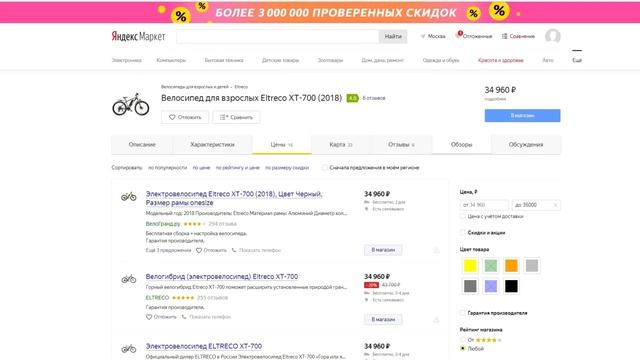Sort offers по рейтингу и цене
Viewport: 640px width, 360px height.
(x=238, y=167)
